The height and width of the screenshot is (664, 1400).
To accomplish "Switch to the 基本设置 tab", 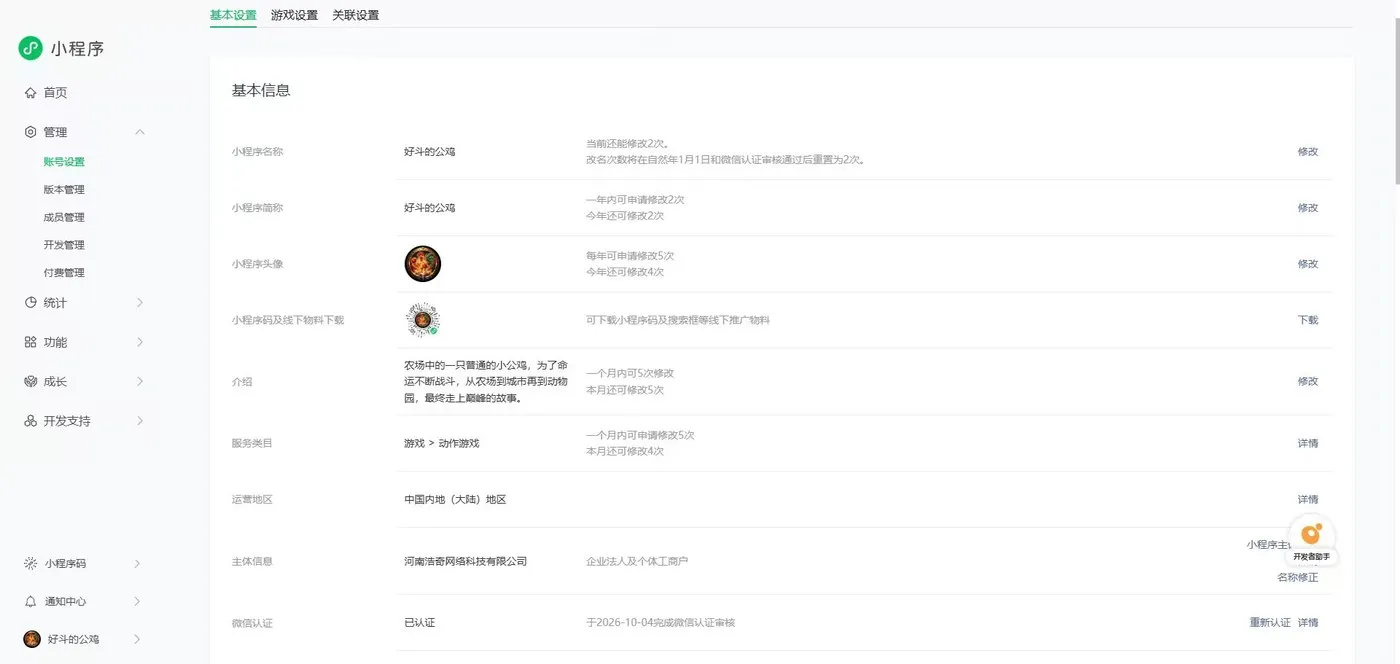I will [233, 15].
